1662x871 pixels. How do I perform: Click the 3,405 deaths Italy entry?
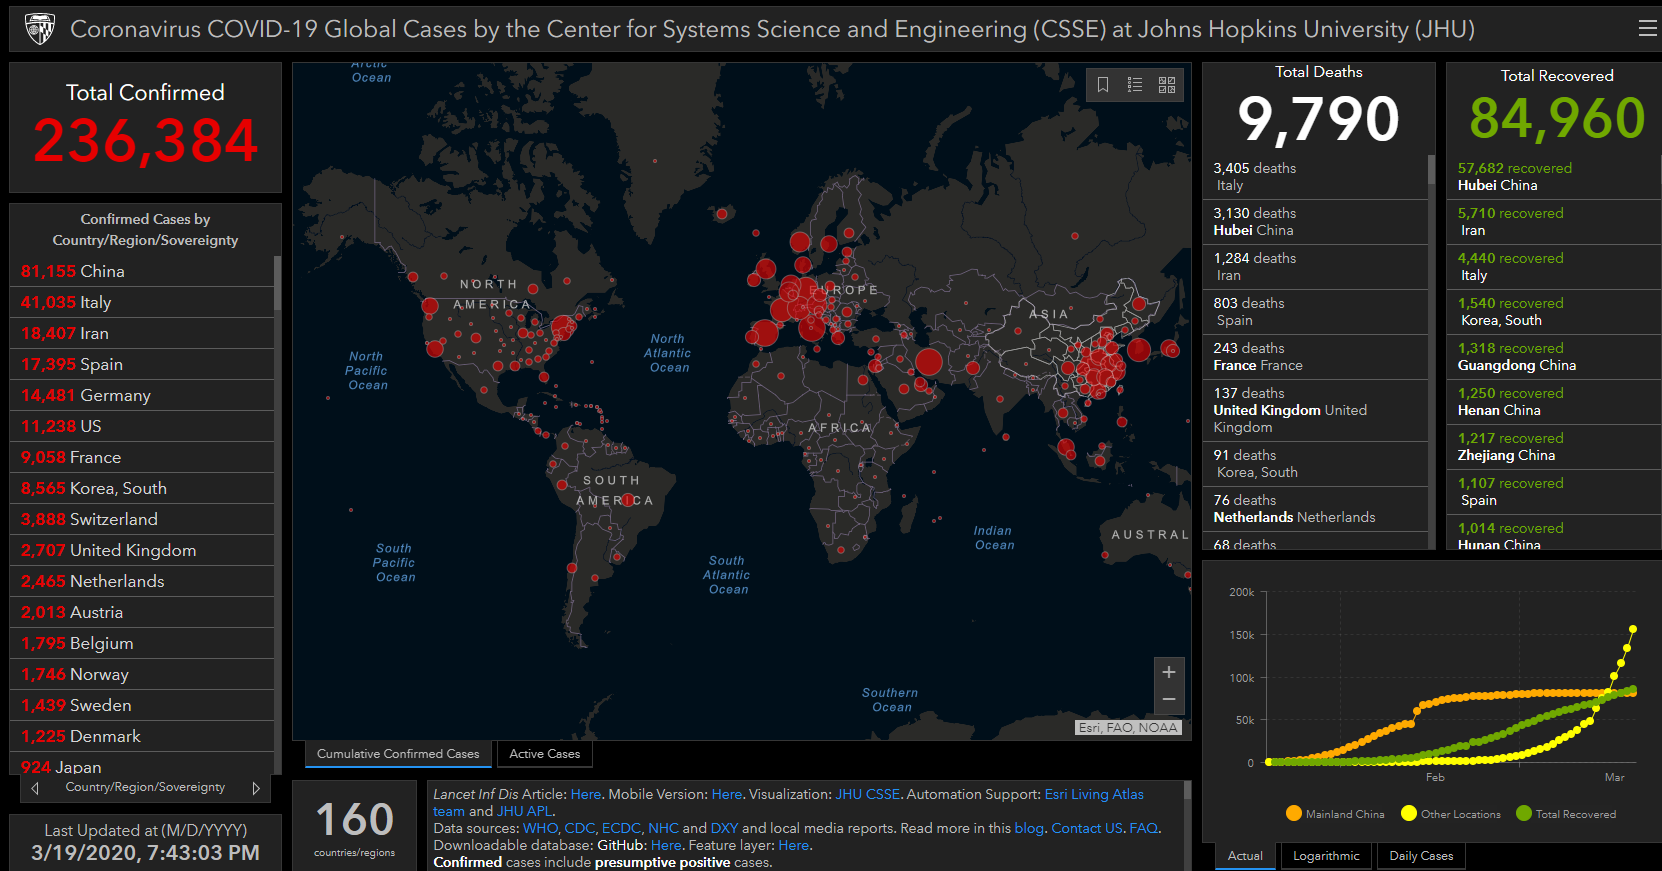click(1315, 177)
